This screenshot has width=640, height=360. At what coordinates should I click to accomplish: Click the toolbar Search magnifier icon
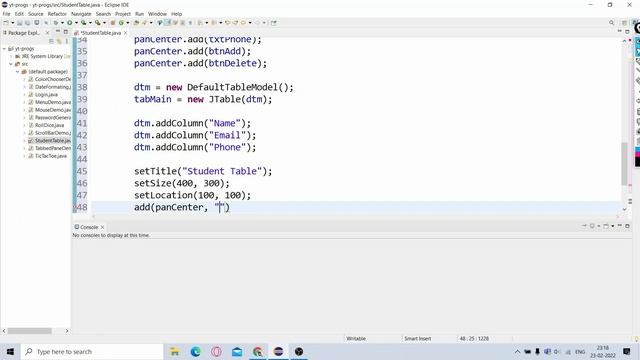pyautogui.click(x=611, y=23)
